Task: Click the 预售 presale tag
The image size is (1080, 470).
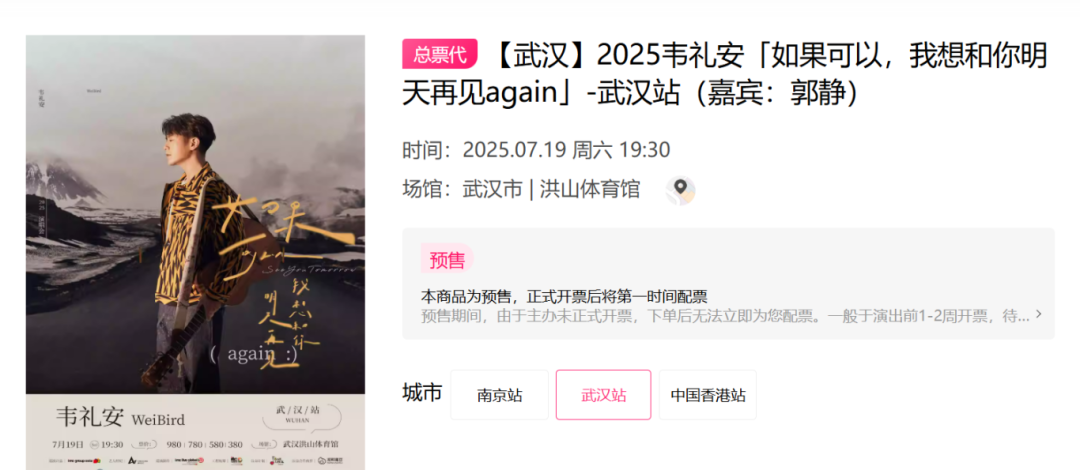Action: click(x=447, y=260)
